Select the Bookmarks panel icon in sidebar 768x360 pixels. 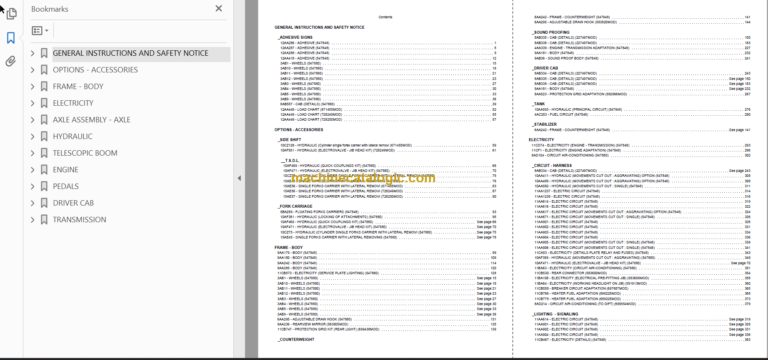click(11, 38)
